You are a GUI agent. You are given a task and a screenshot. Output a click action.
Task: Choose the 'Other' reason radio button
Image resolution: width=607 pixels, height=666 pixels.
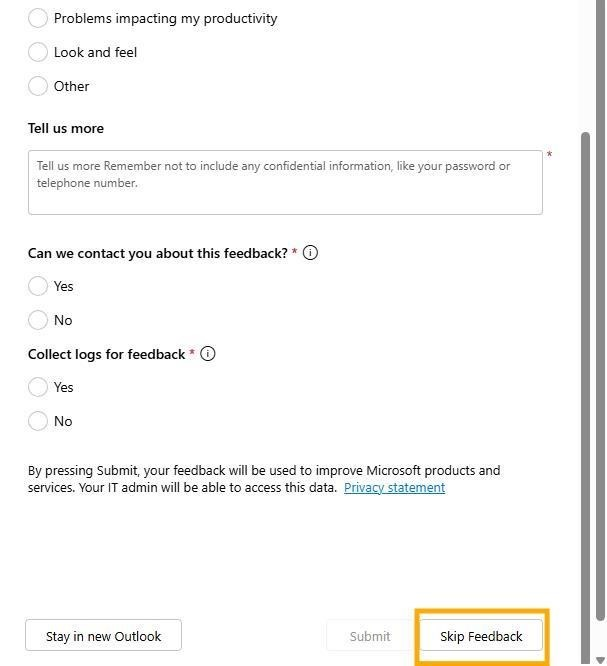[x=37, y=86]
